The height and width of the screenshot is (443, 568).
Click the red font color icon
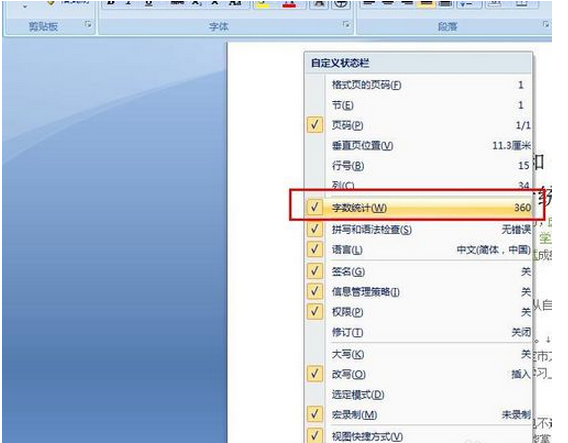pyautogui.click(x=289, y=4)
